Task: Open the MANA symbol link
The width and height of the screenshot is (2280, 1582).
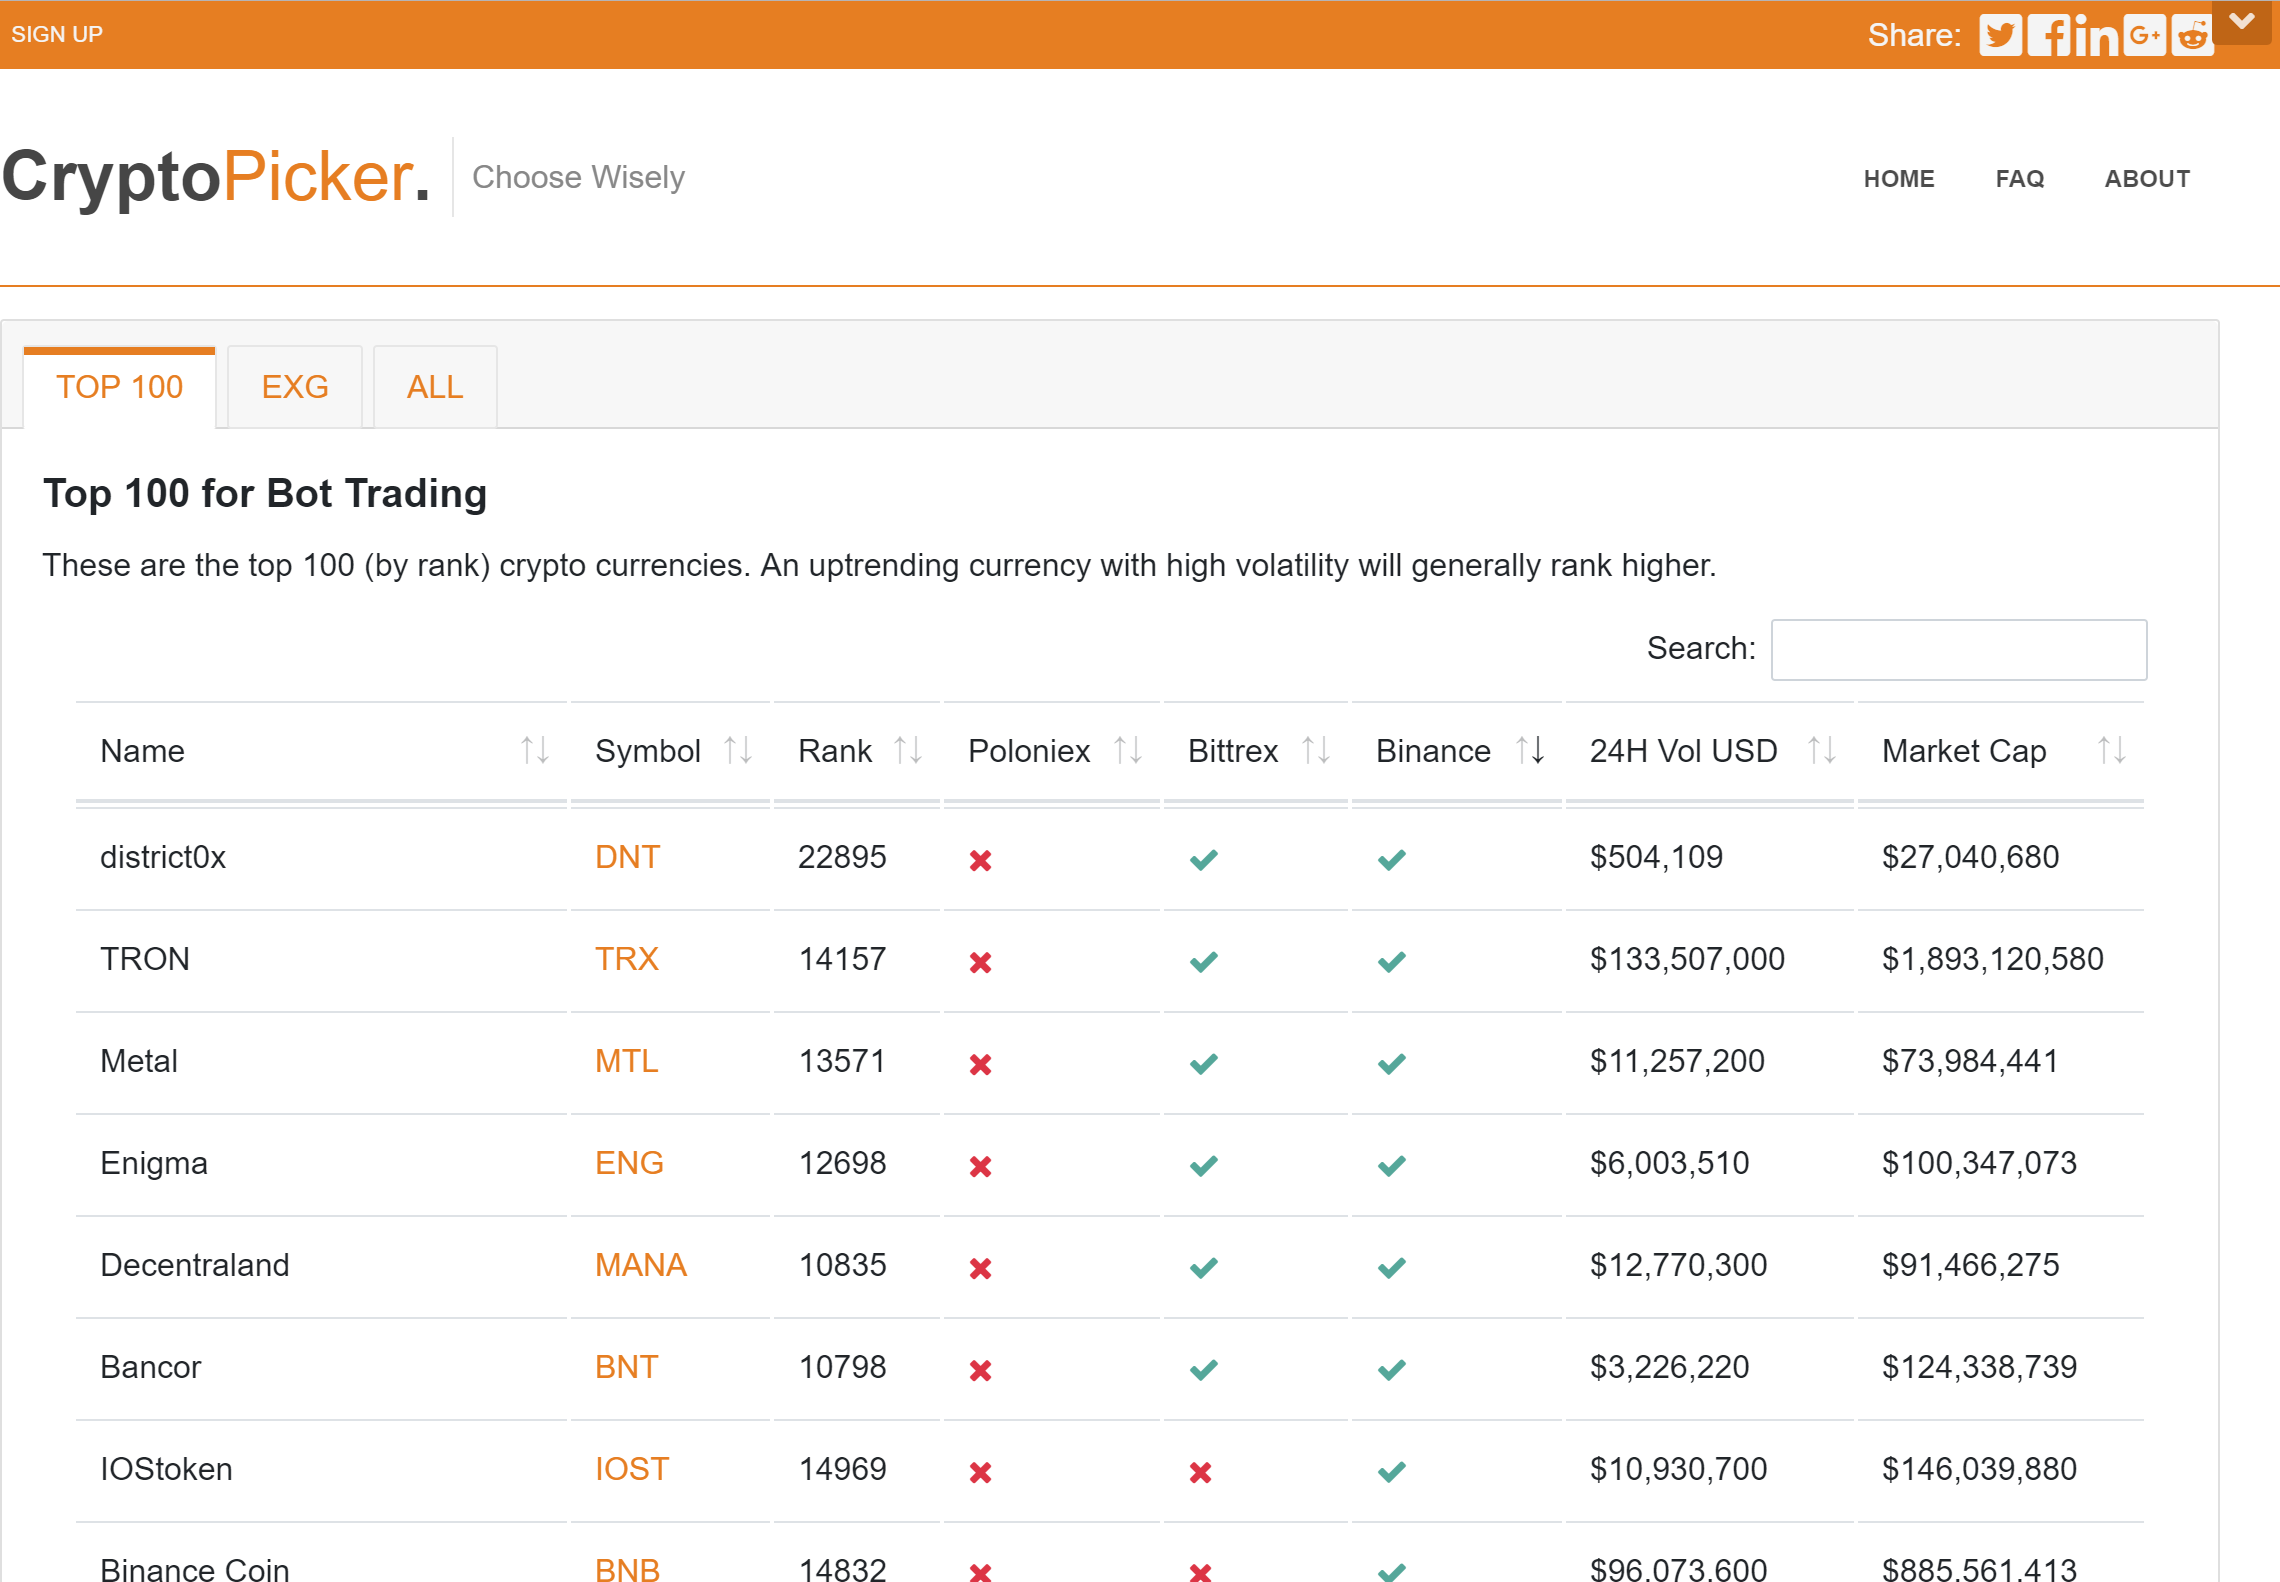Action: (x=641, y=1265)
